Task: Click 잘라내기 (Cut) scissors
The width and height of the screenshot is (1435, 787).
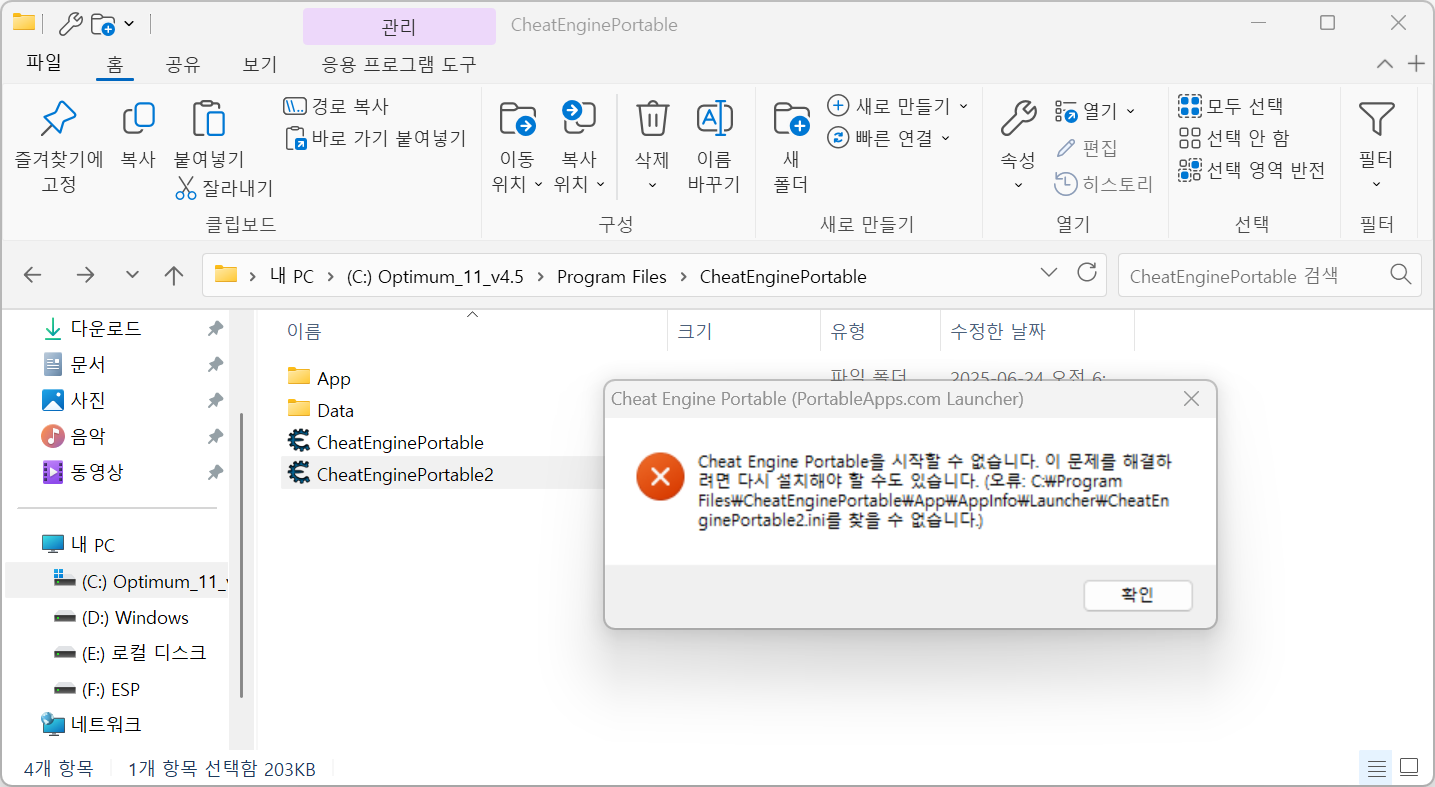Action: [x=224, y=188]
